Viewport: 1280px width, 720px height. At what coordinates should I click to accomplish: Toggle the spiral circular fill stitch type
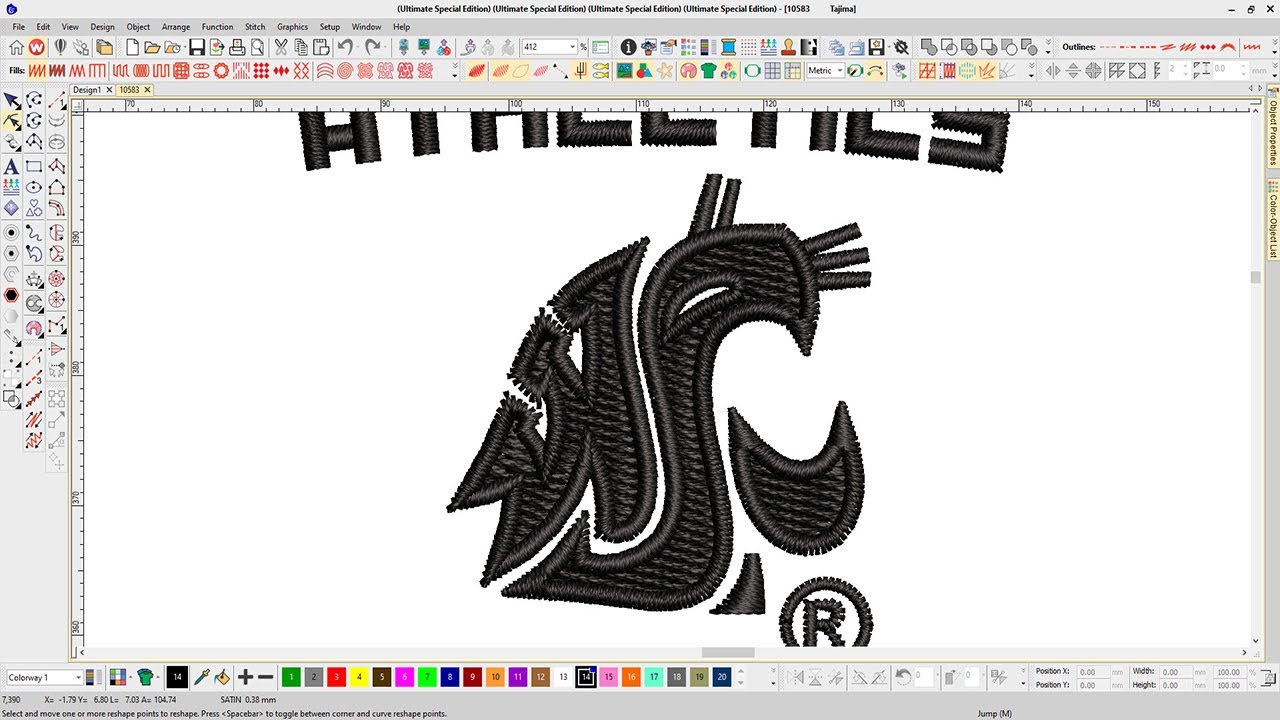click(344, 71)
